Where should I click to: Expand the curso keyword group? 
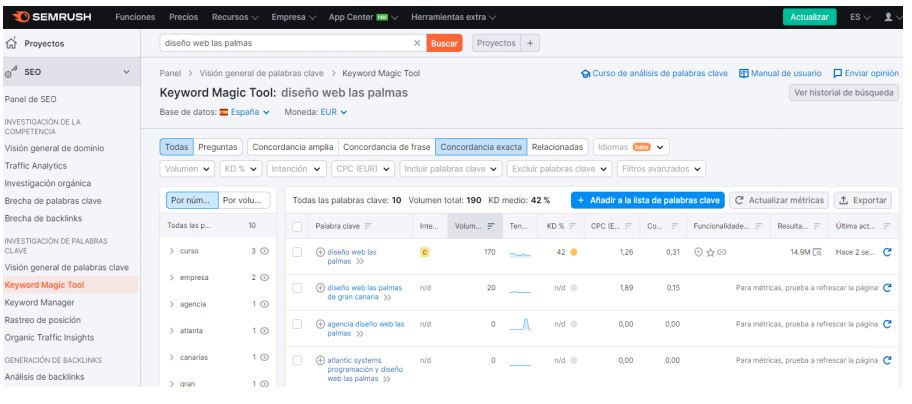point(172,251)
